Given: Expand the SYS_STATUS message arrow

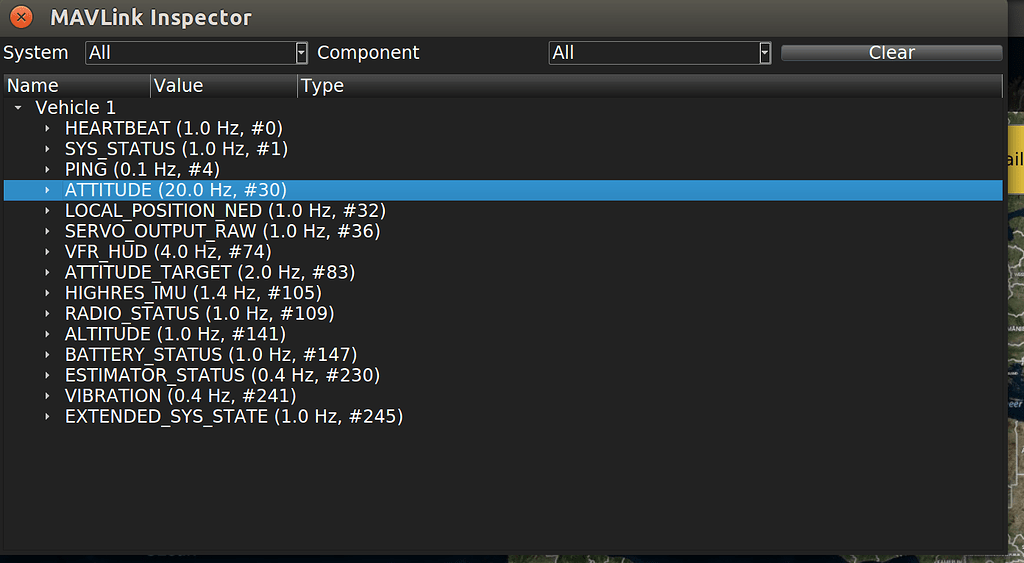Looking at the screenshot, I should pyautogui.click(x=47, y=149).
